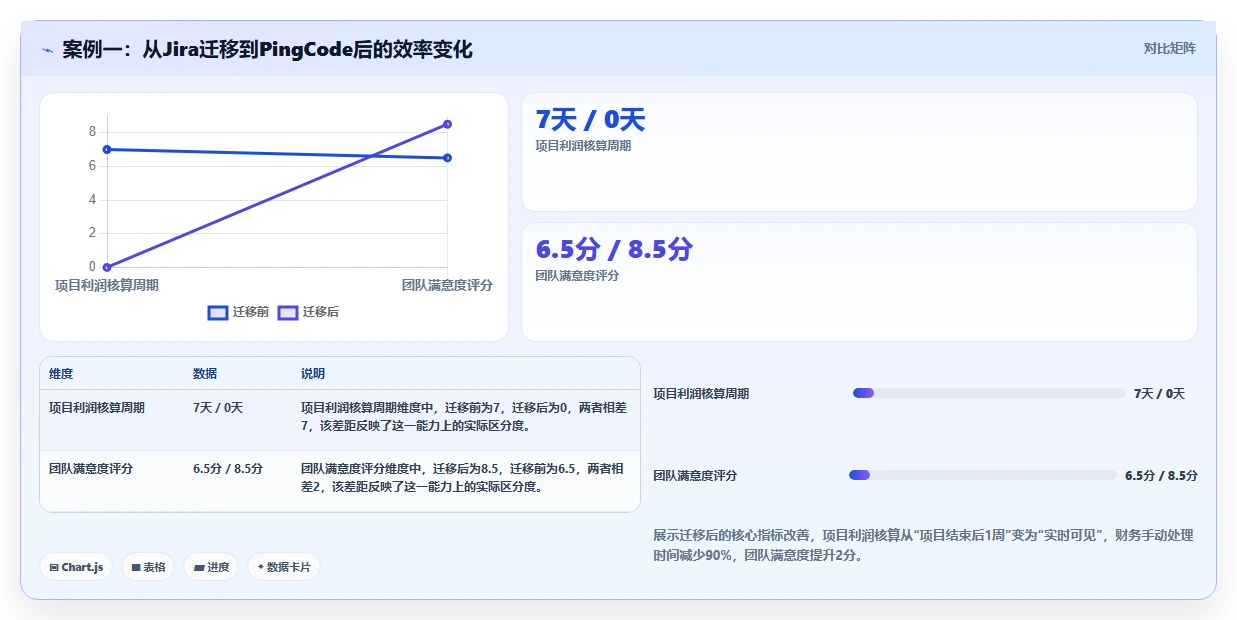This screenshot has width=1237, height=620.
Task: Click the 数据卡片 tag chip
Action: [x=284, y=567]
